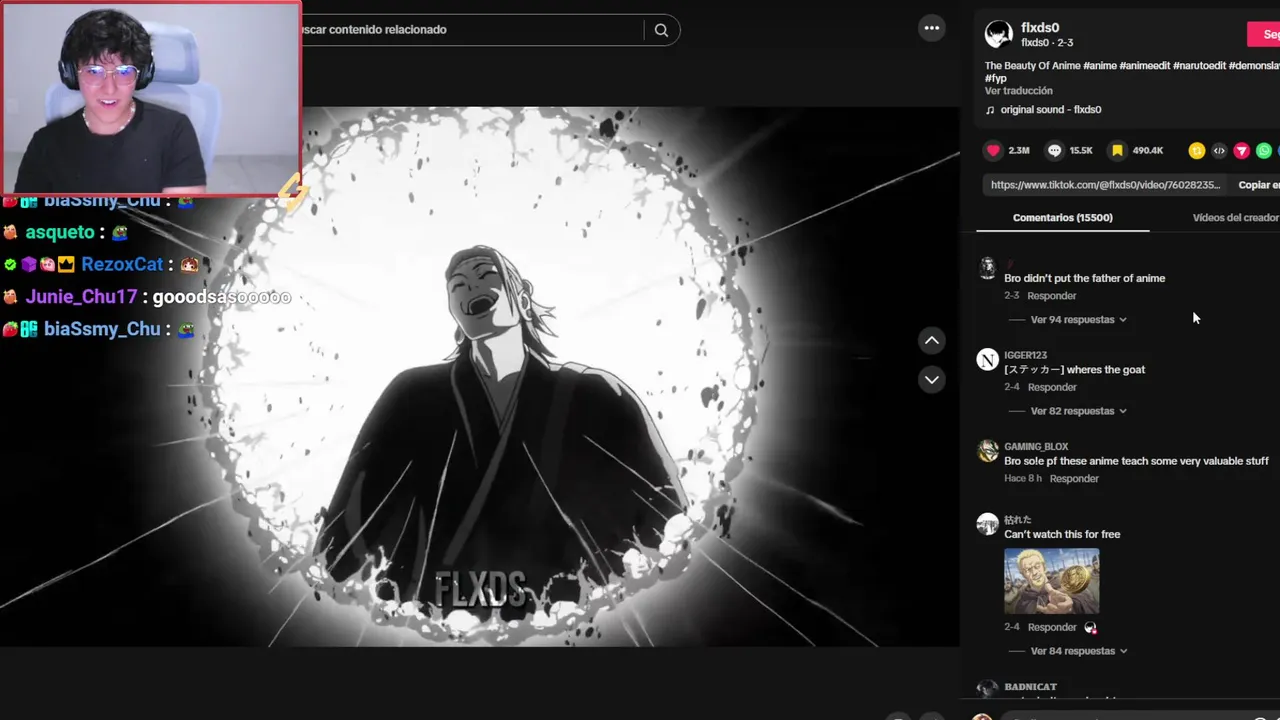Open the coin image in comment
The image size is (1280, 720).
pyautogui.click(x=1051, y=581)
